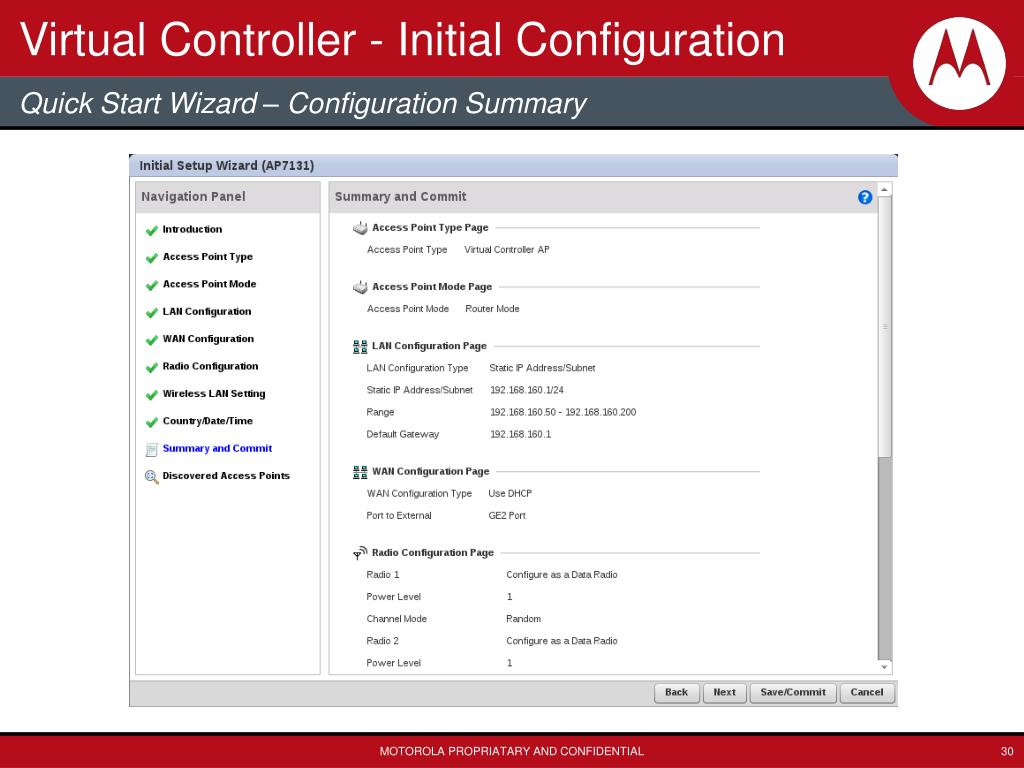This screenshot has height=768, width=1024.
Task: Click the WAN Configuration Type label
Action: coord(419,494)
